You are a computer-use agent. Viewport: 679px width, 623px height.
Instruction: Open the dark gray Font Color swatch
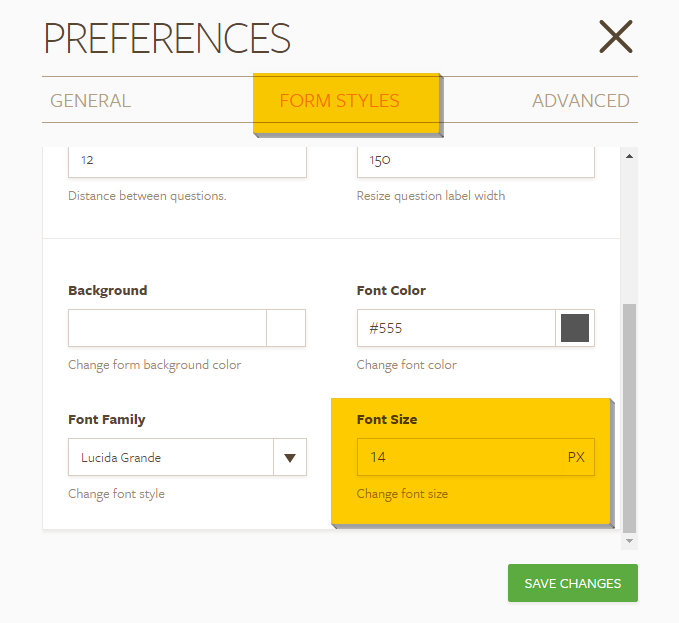(575, 328)
